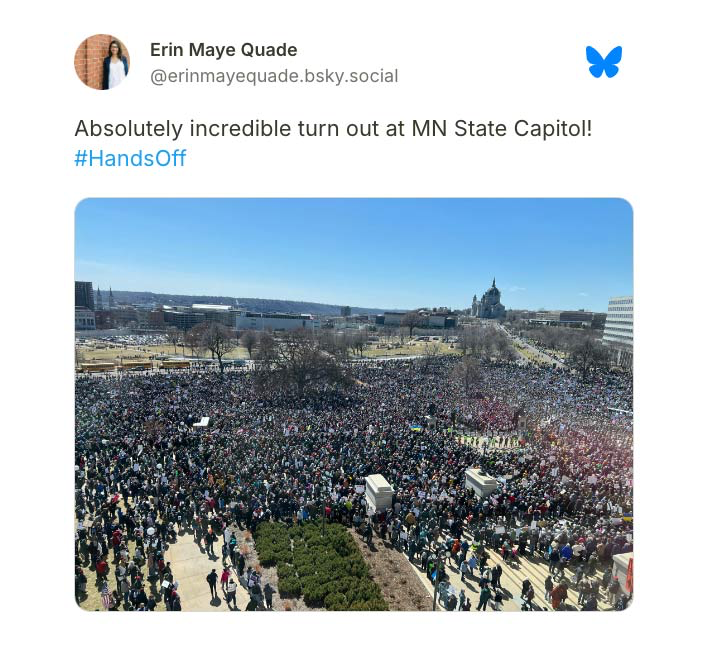Image resolution: width=708 pixels, height=672 pixels.
Task: Click the Erin Maye Quade display name
Action: (224, 50)
